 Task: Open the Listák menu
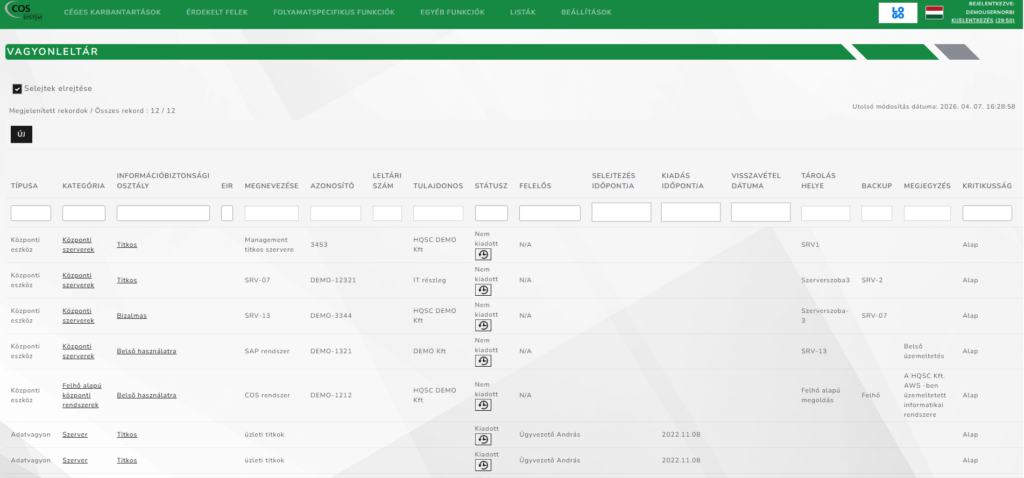(x=523, y=13)
